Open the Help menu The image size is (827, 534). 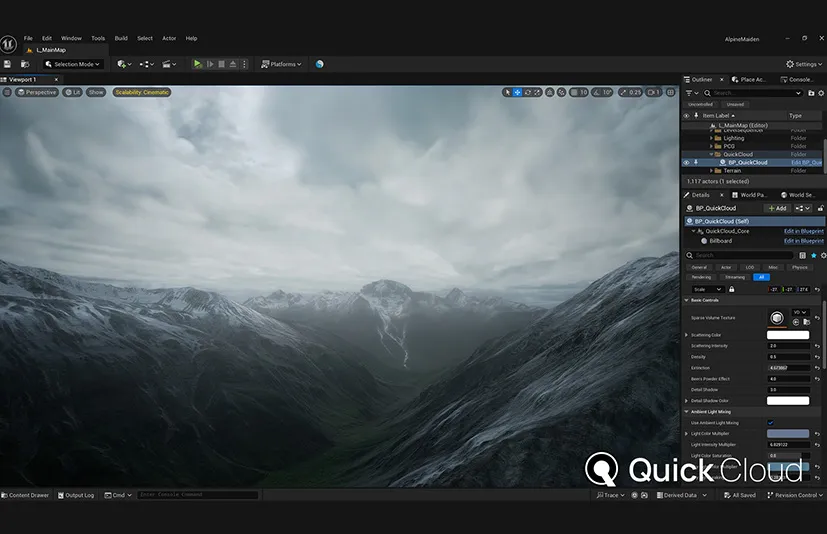coord(191,38)
